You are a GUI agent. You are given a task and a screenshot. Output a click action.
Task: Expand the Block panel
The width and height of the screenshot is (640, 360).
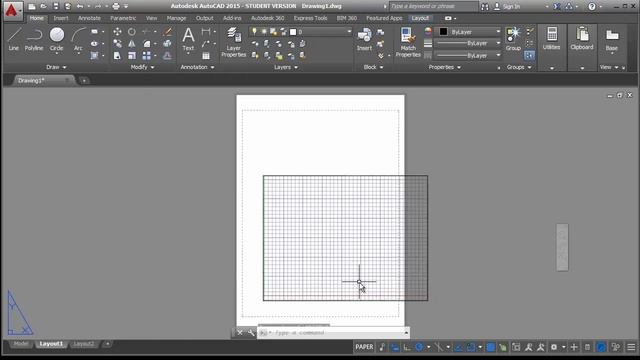[373, 67]
